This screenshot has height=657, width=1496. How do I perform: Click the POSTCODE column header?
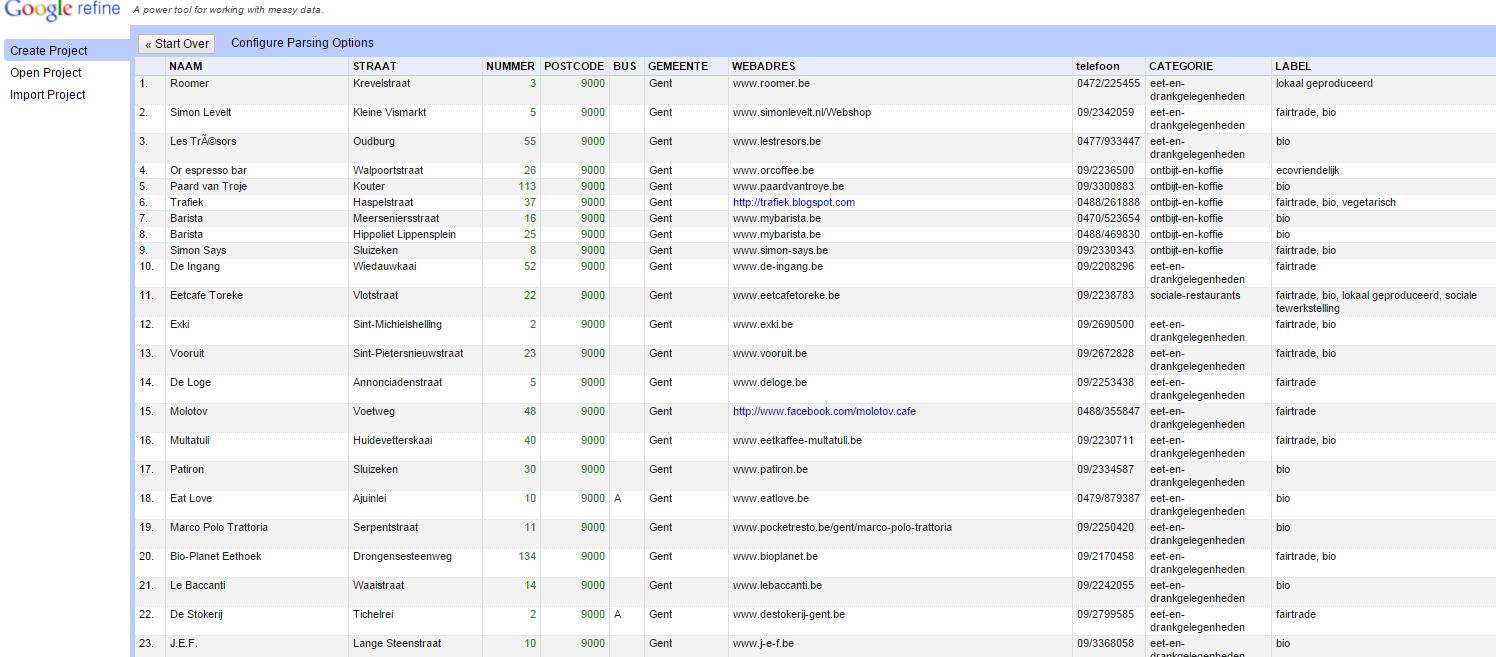coord(575,66)
